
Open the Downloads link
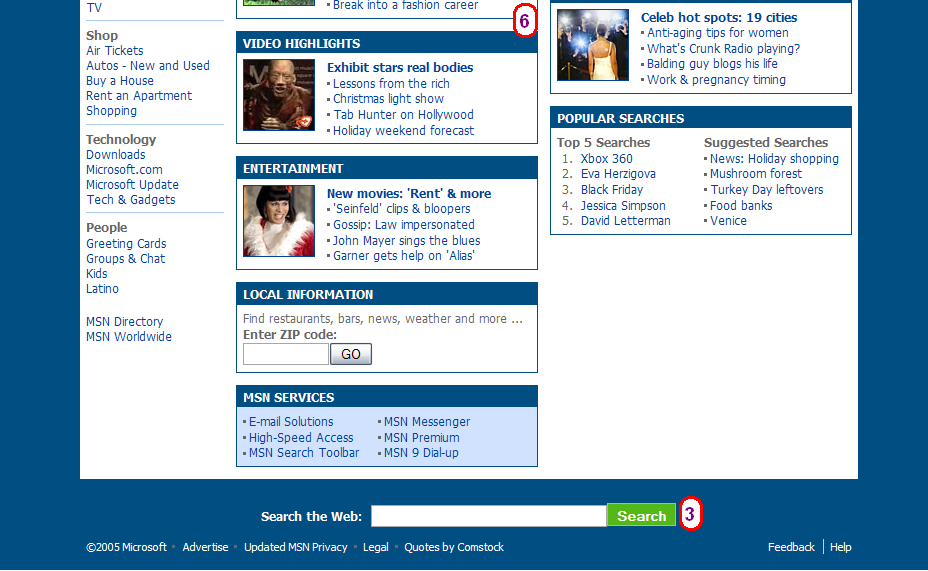point(115,155)
